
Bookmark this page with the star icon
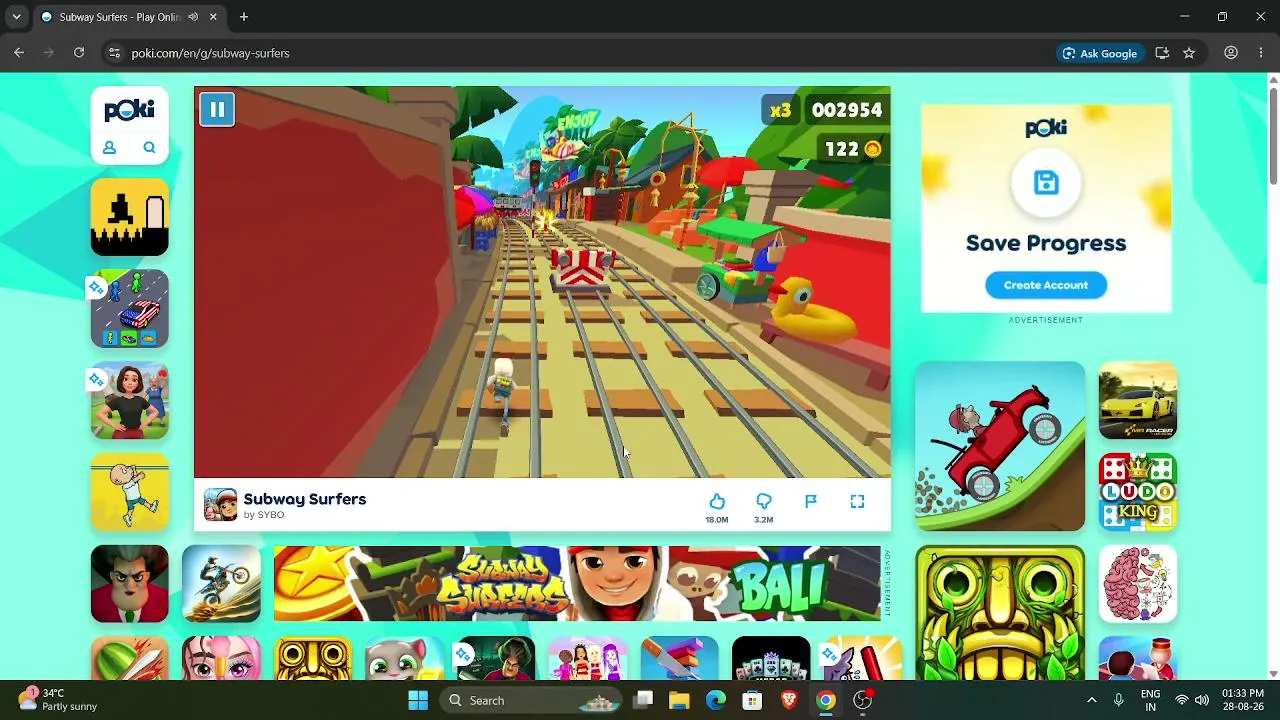(x=1189, y=53)
